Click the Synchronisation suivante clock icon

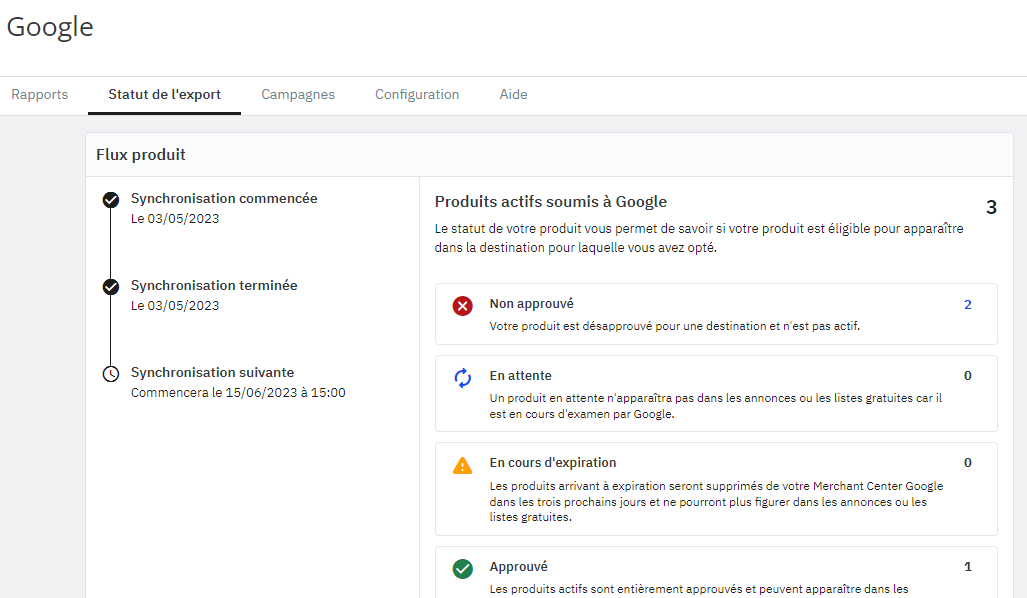[x=111, y=374]
